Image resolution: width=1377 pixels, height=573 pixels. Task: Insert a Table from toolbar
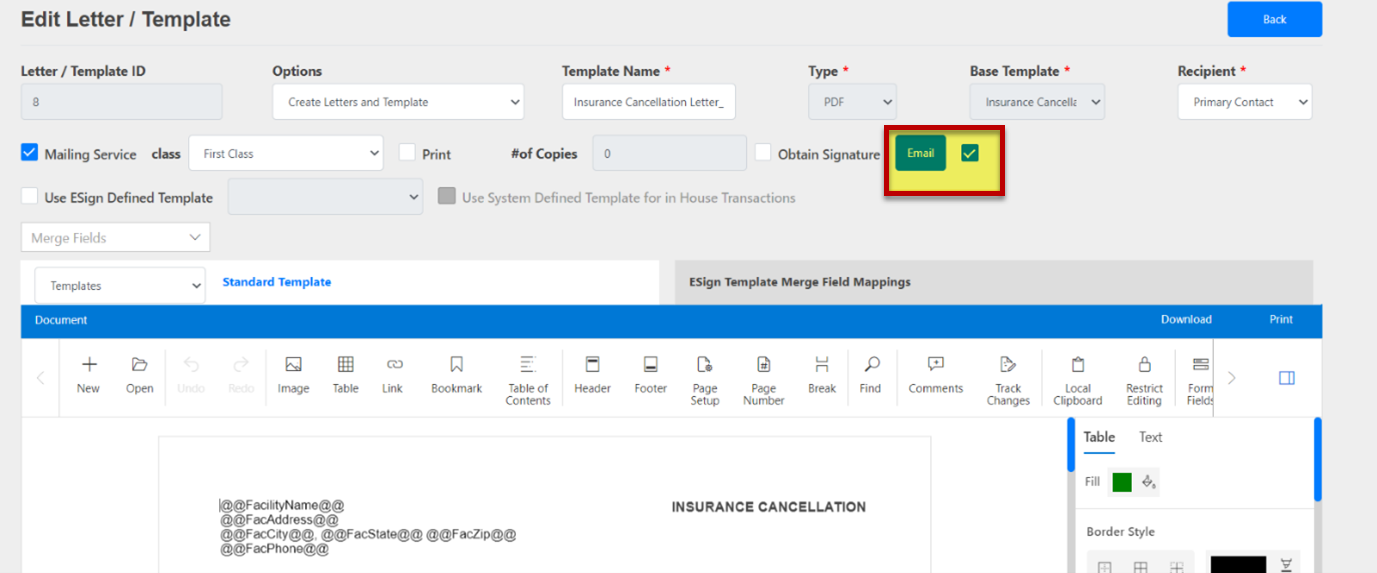345,376
